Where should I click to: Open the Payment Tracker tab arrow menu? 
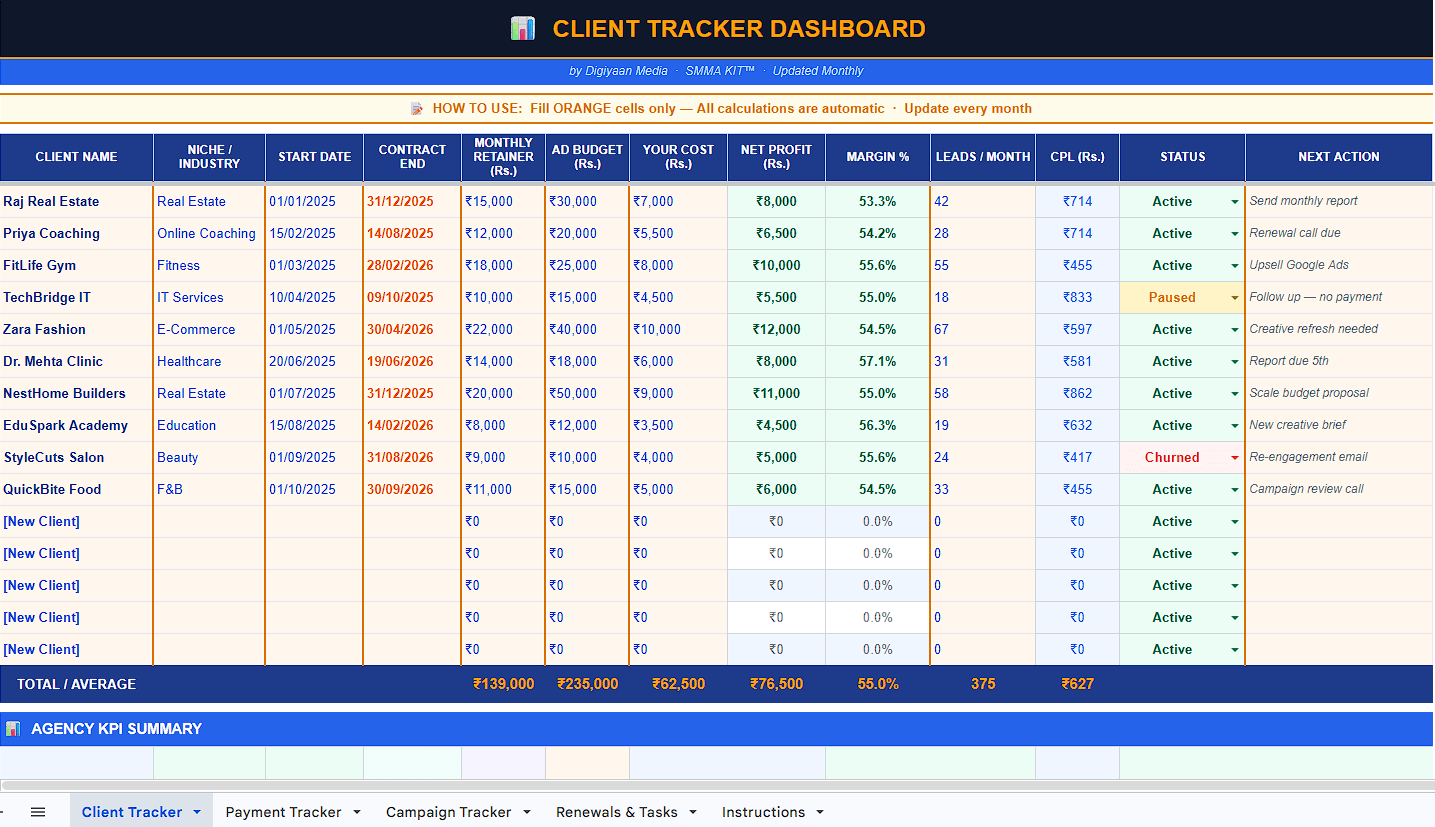(357, 812)
